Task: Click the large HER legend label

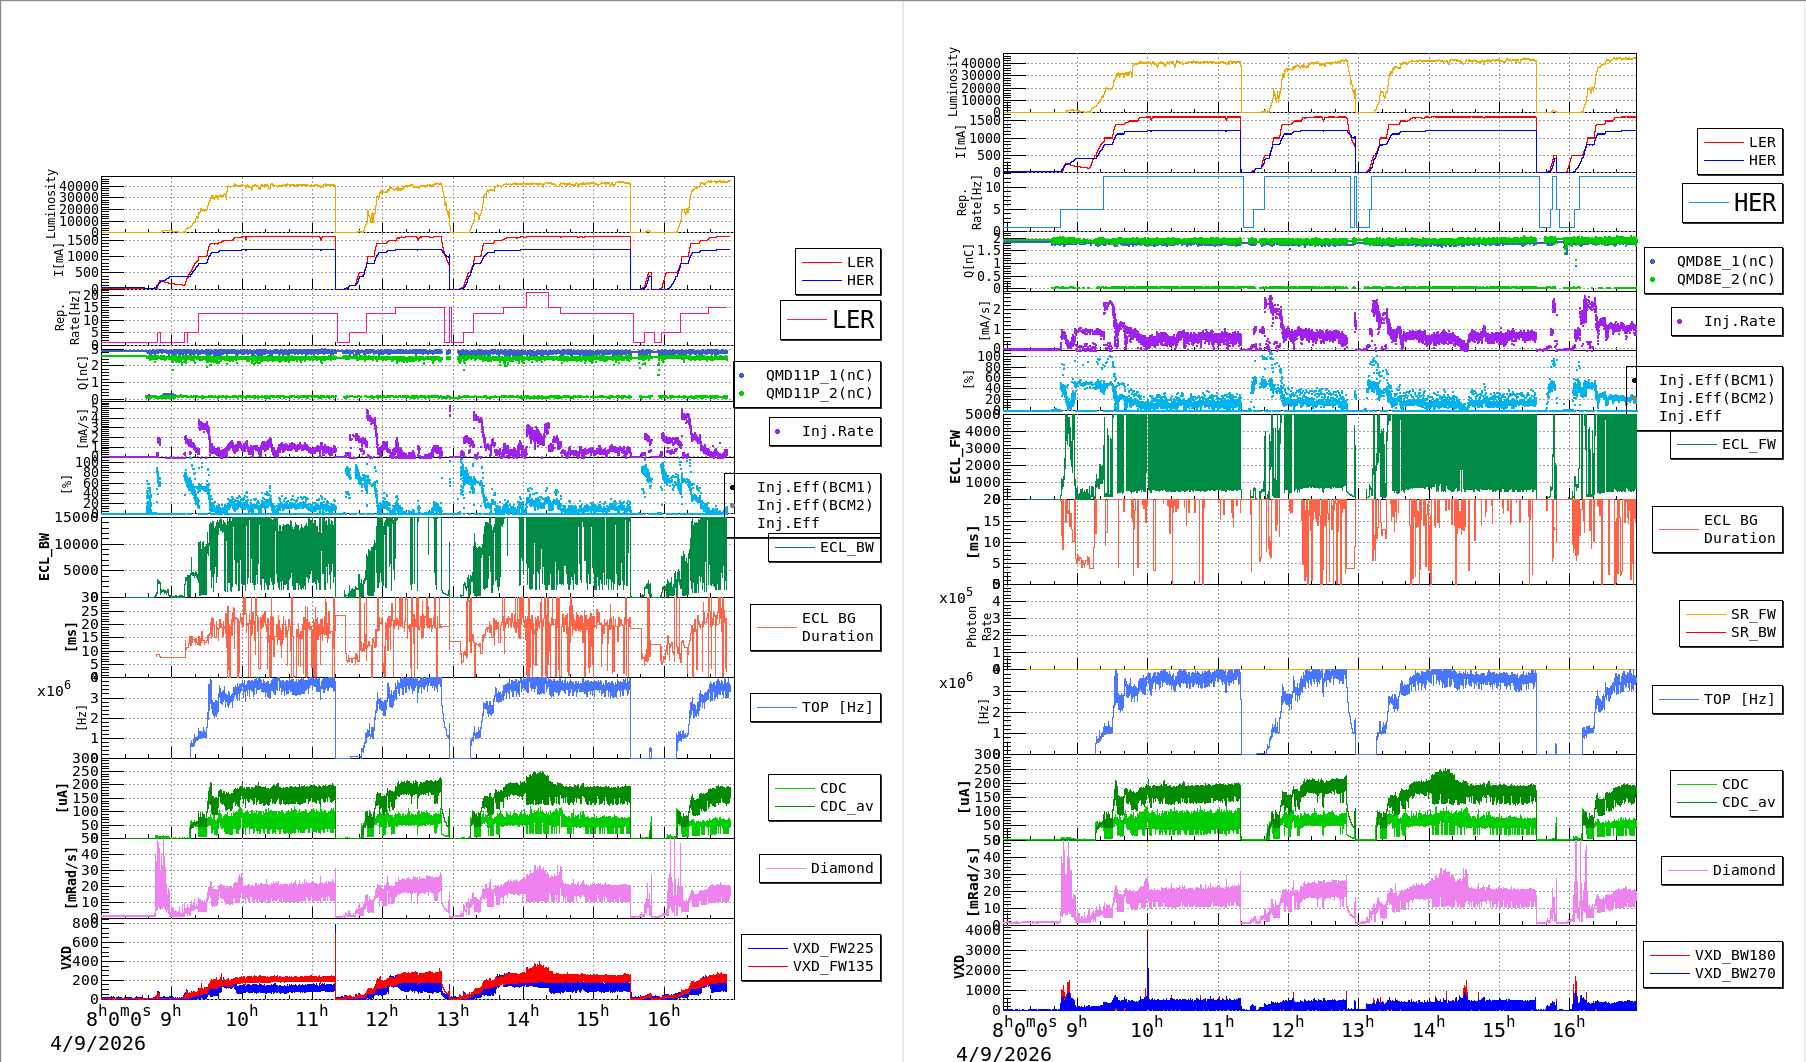Action: tap(1754, 203)
